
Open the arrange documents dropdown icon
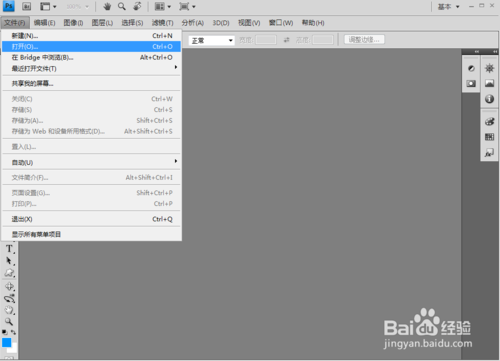coord(162,6)
